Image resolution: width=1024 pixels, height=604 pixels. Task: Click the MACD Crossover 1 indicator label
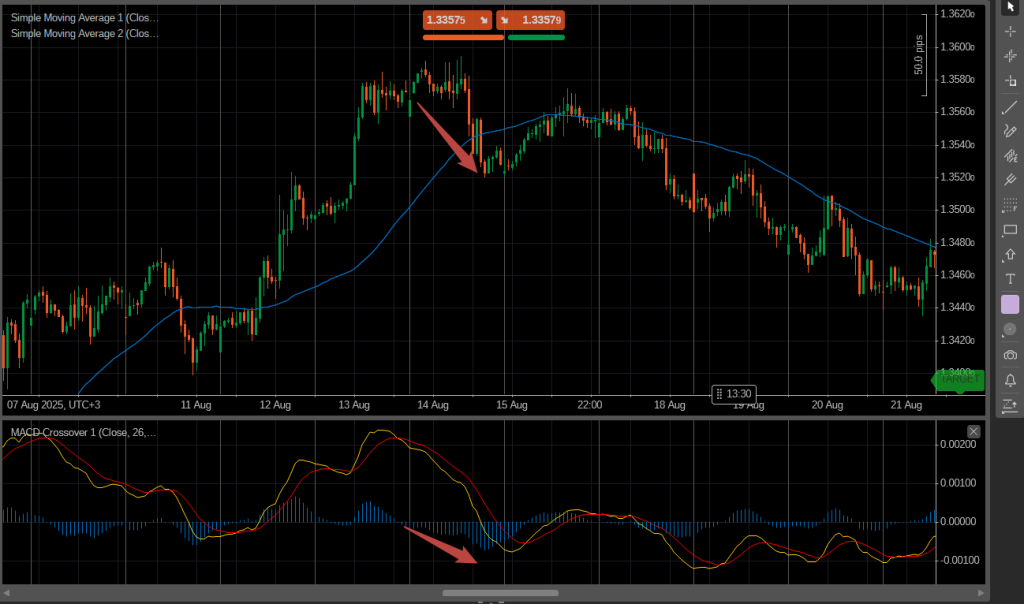[83, 432]
